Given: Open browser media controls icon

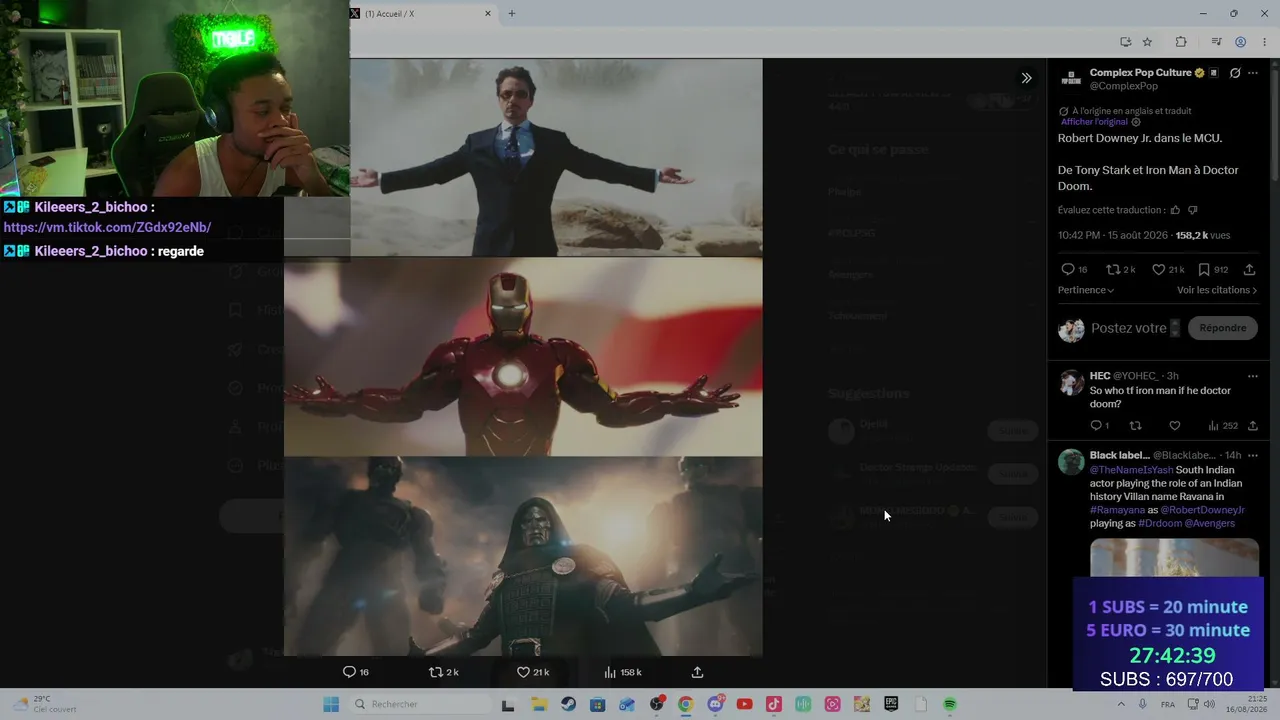Looking at the screenshot, I should click(1216, 42).
